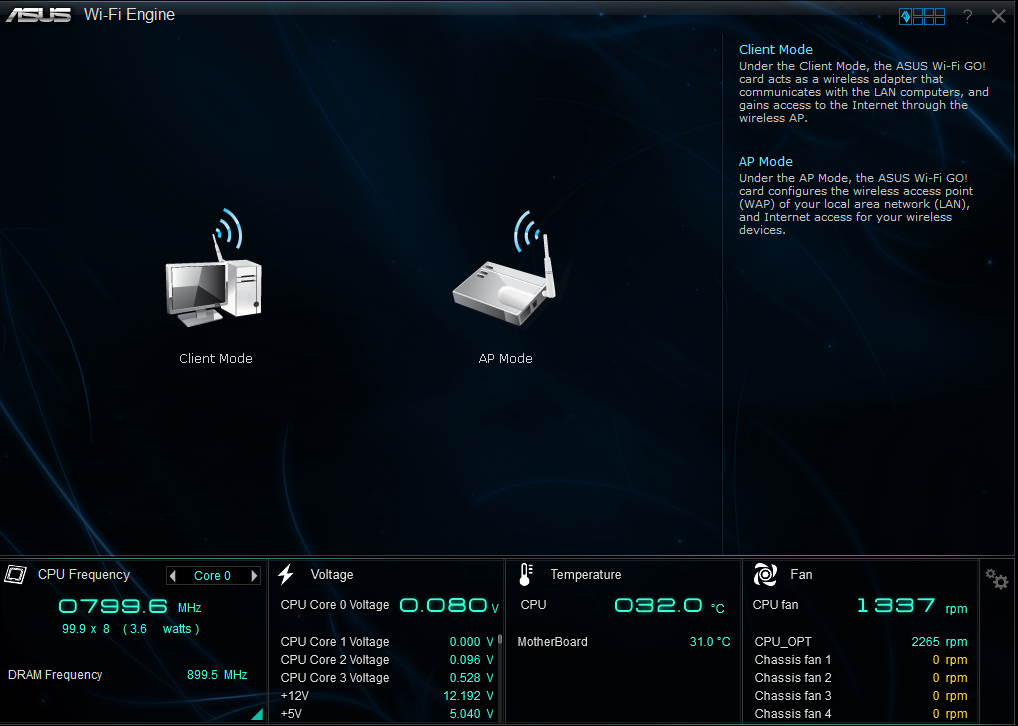Open monitor settings via gears icon

(x=996, y=579)
